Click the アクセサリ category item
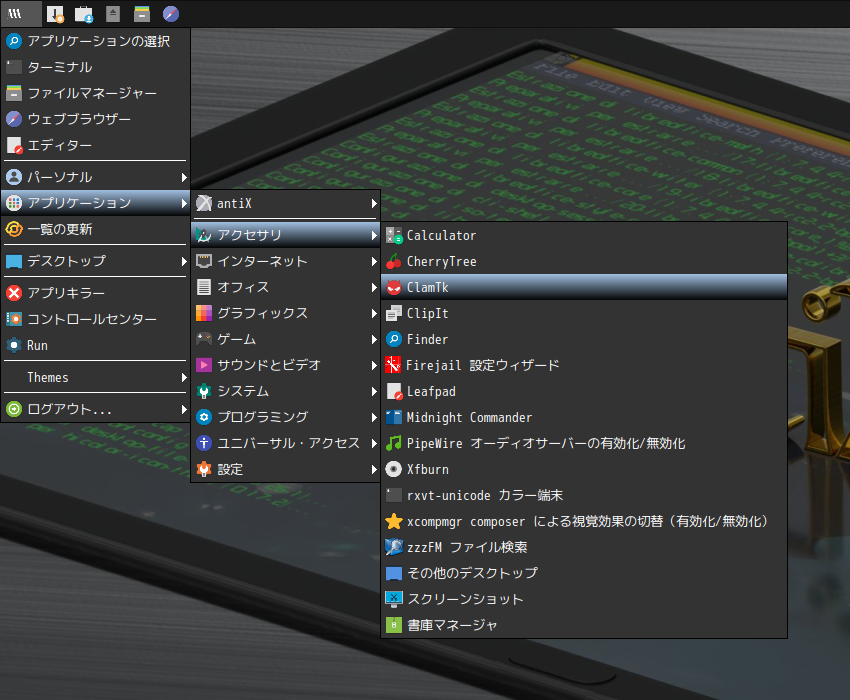Viewport: 850px width, 700px height. click(286, 235)
